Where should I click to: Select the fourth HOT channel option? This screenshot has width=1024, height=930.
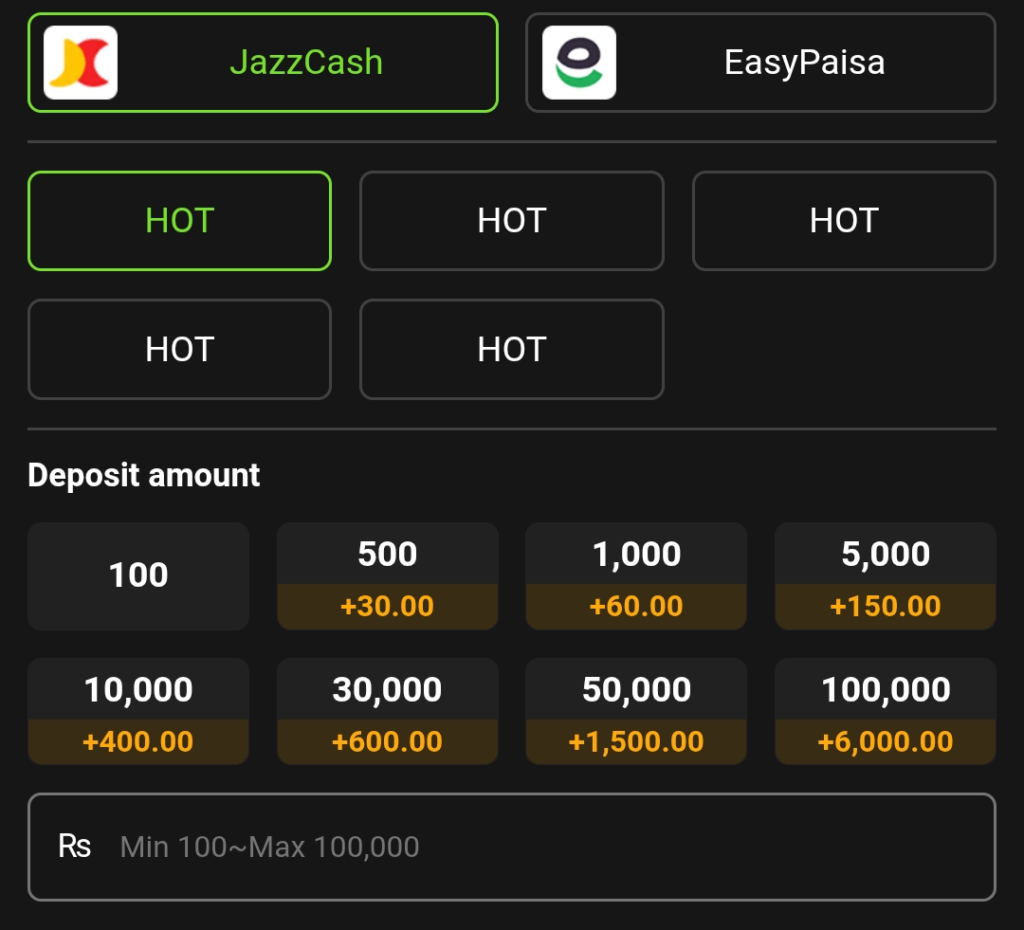click(x=179, y=349)
